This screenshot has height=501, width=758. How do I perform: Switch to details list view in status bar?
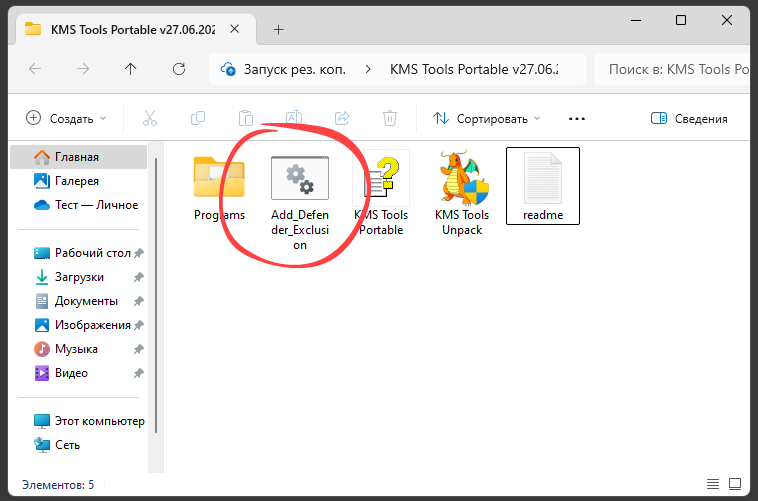point(711,485)
